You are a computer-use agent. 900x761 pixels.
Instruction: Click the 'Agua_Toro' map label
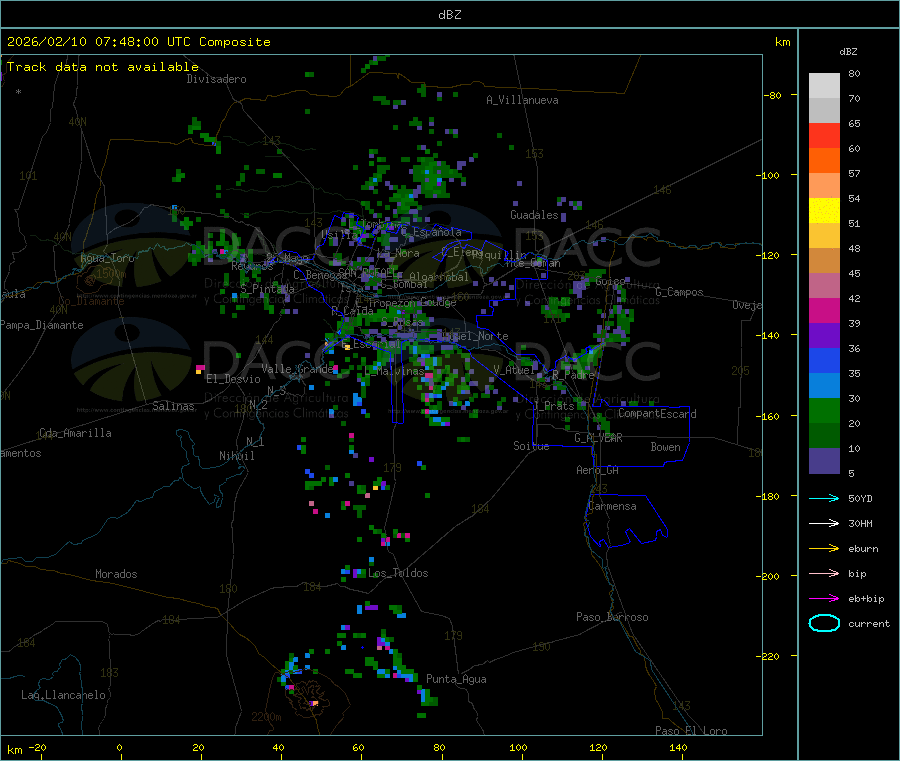[x=107, y=258]
